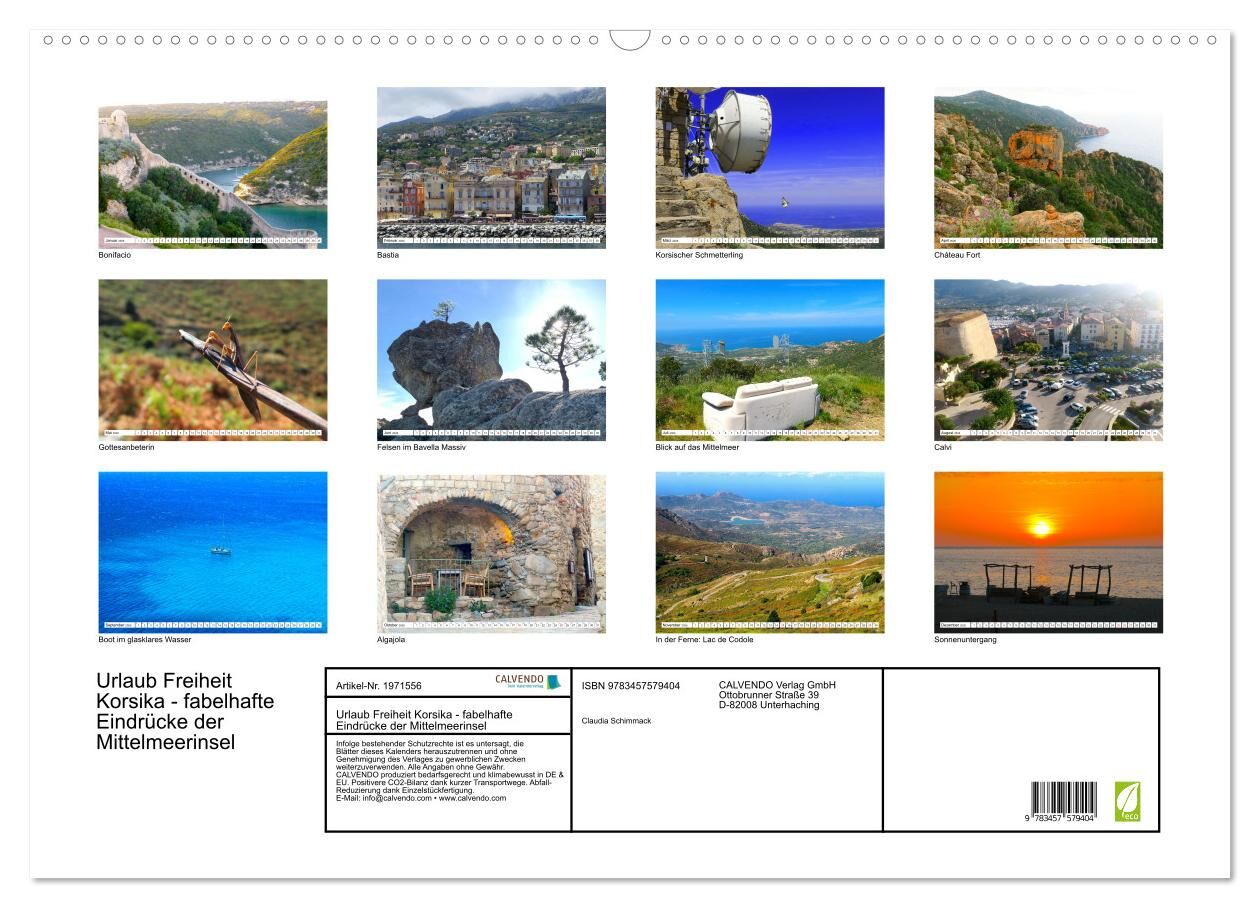The width and height of the screenshot is (1260, 908).
Task: Click the ISBN barcode
Action: click(x=1063, y=802)
